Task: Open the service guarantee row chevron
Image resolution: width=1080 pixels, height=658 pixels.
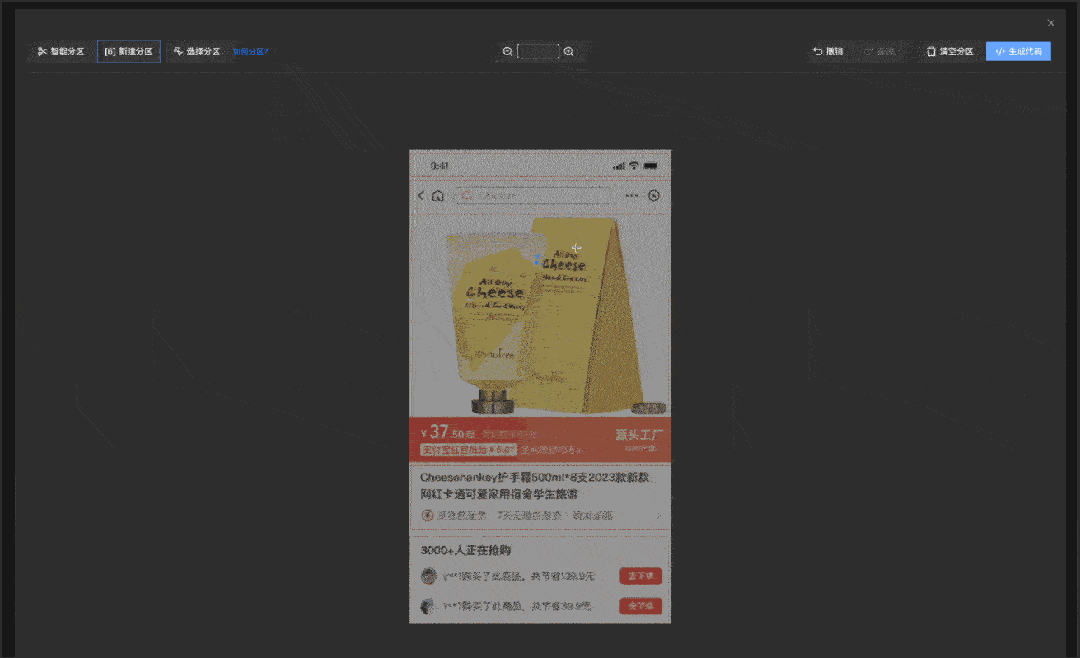Action: (x=658, y=515)
